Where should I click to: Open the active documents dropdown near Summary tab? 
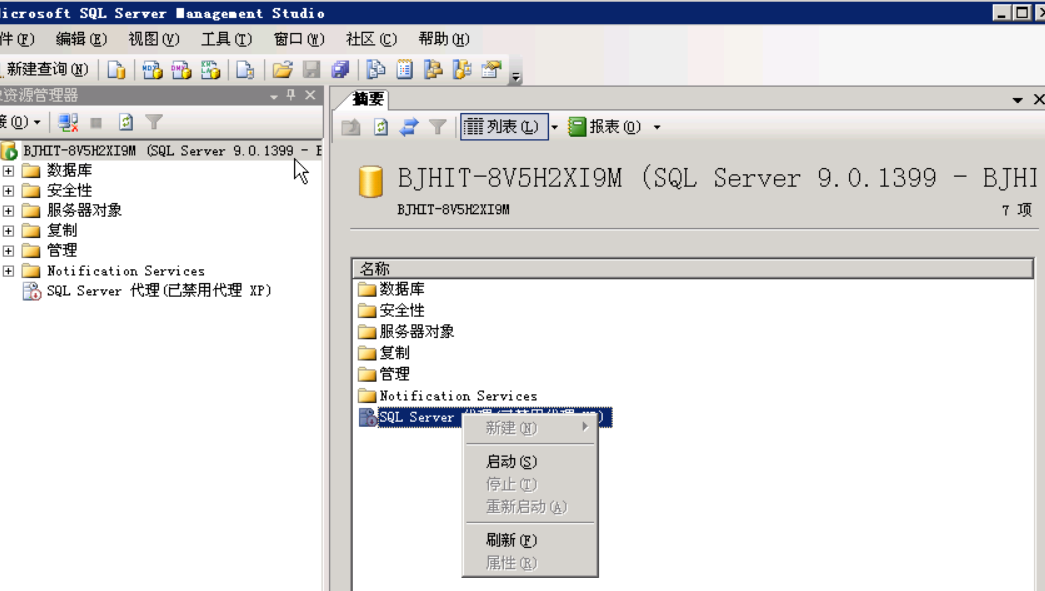1018,100
